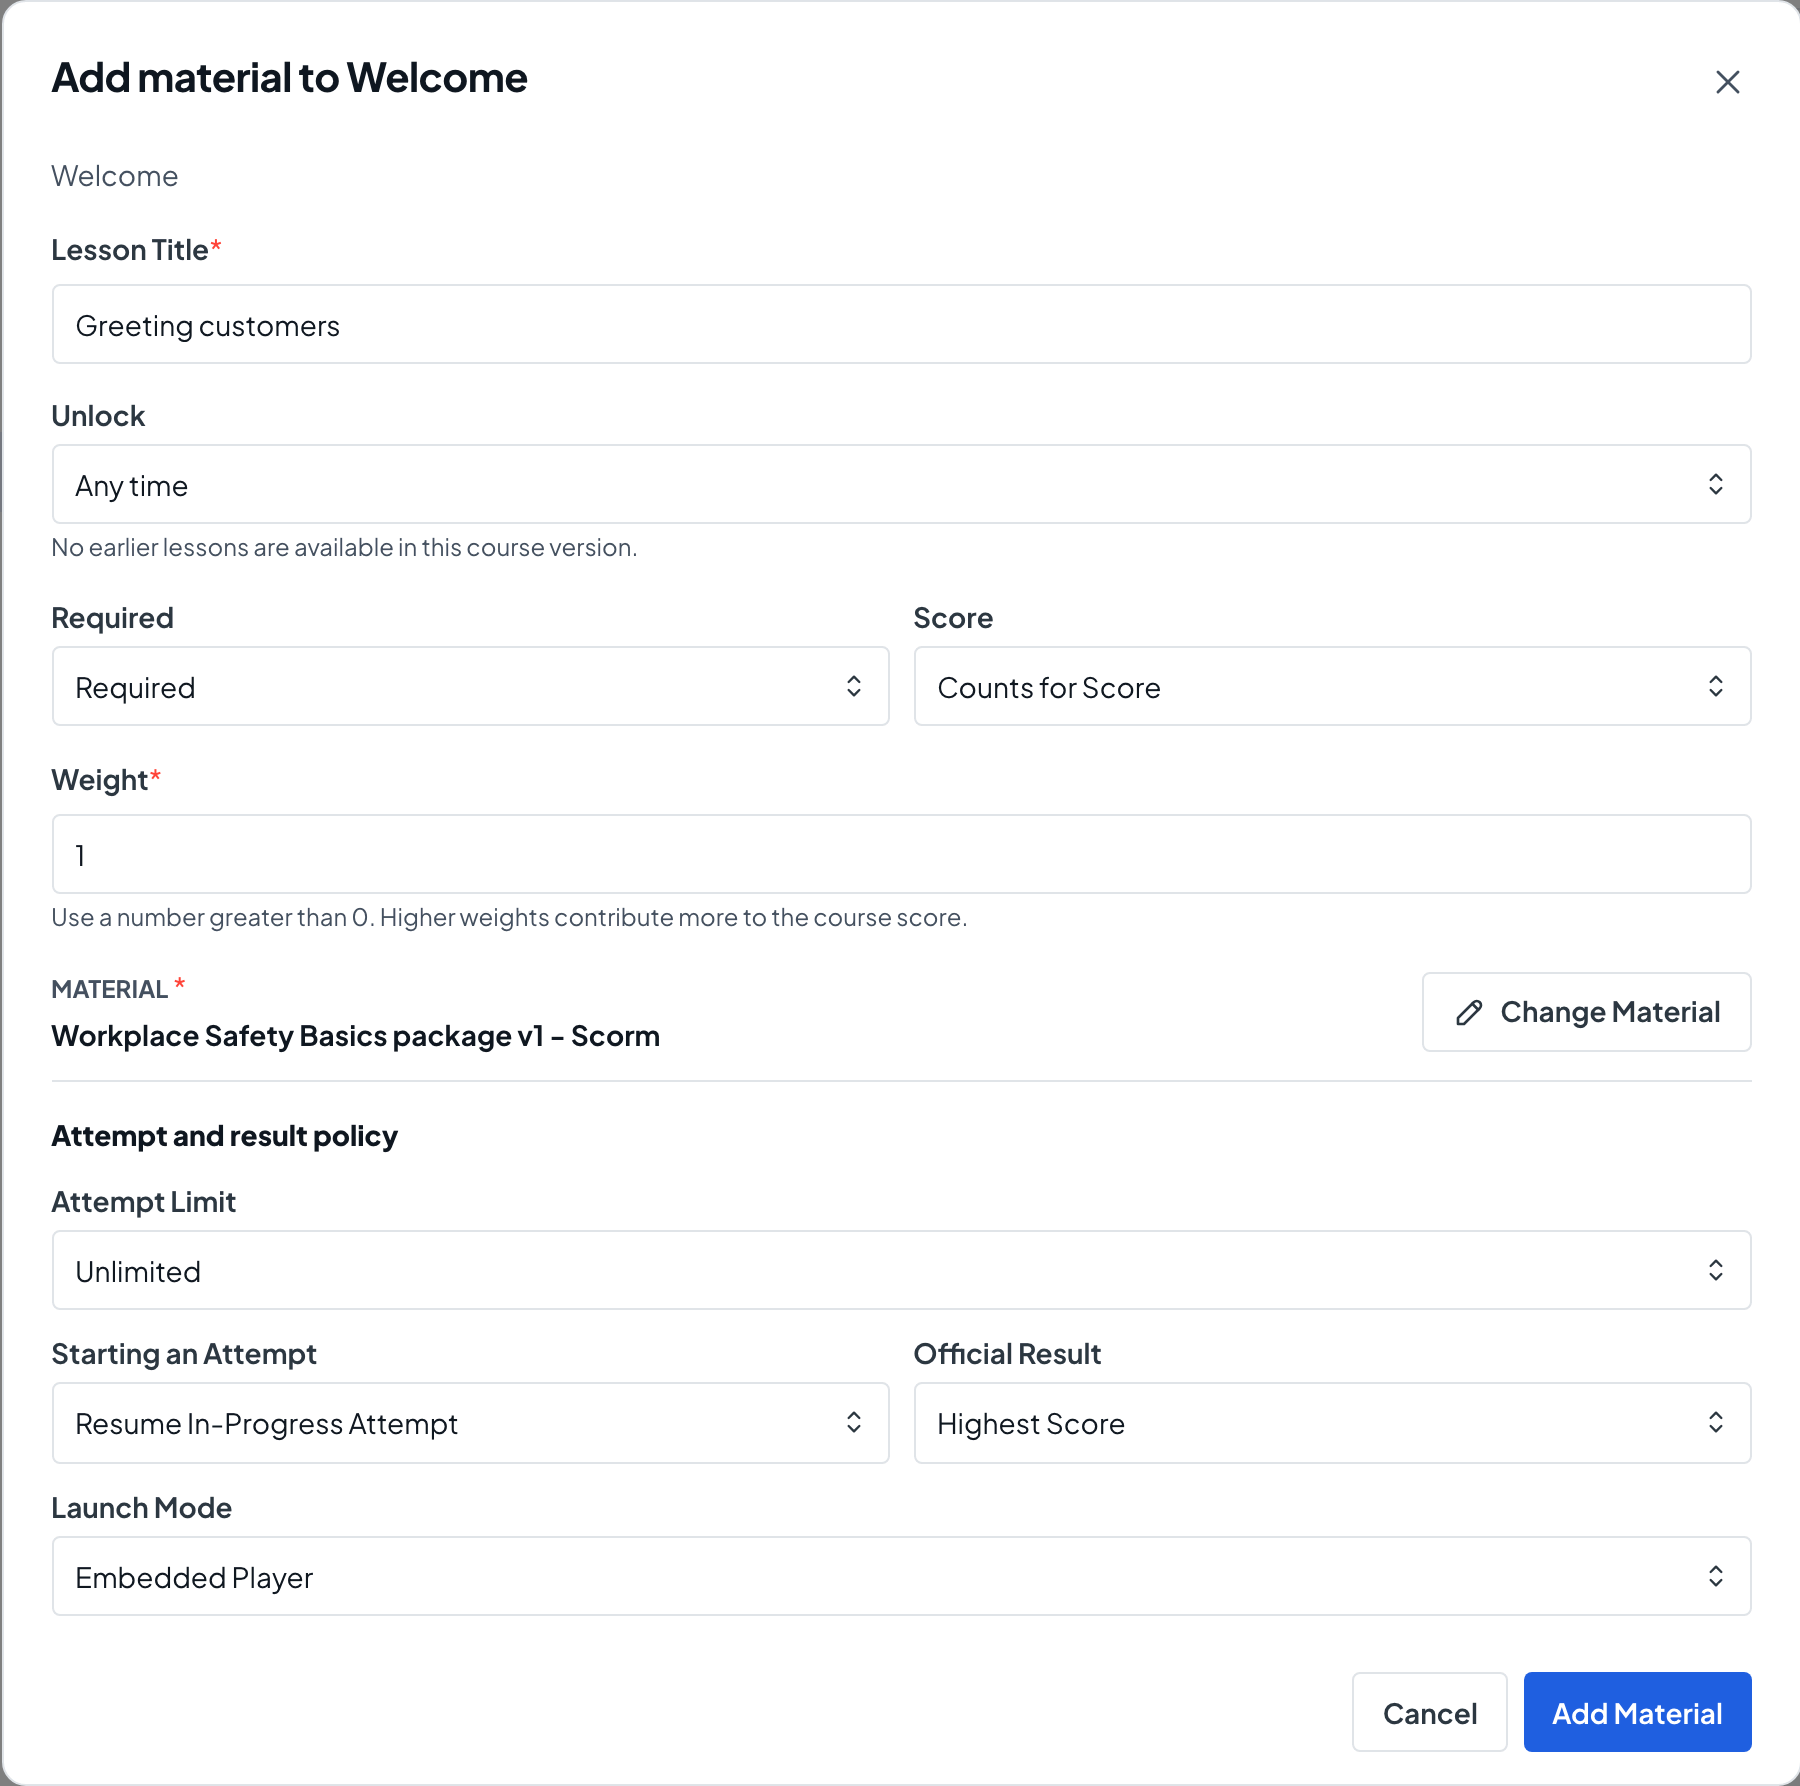Click the 'Use a number greater than 0' hint text
The width and height of the screenshot is (1800, 1786).
(x=509, y=918)
